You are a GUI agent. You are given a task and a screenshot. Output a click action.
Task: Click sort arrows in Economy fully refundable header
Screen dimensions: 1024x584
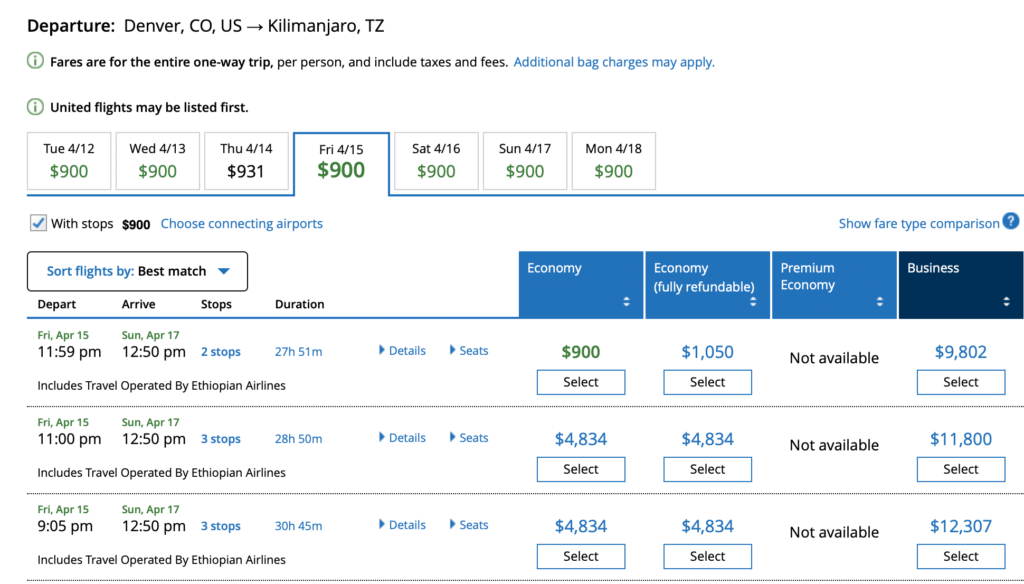tap(753, 301)
